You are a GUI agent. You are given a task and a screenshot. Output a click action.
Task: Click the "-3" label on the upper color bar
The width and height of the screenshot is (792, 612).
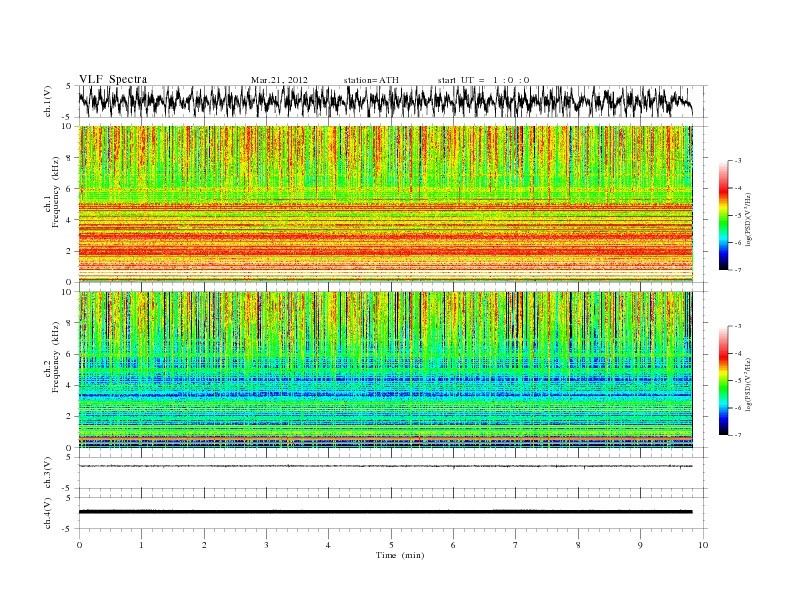737,161
